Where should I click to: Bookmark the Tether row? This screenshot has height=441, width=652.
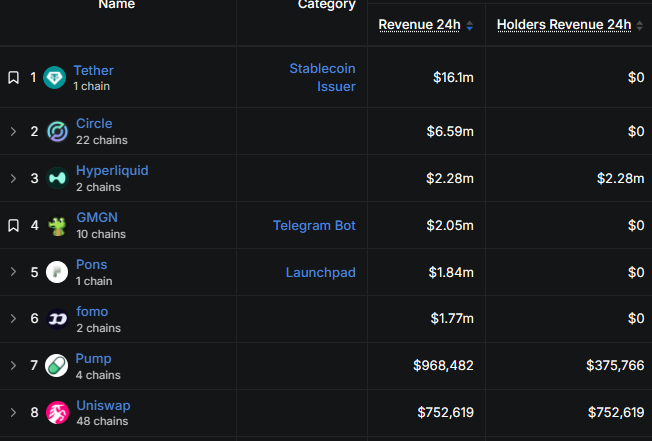(13, 77)
